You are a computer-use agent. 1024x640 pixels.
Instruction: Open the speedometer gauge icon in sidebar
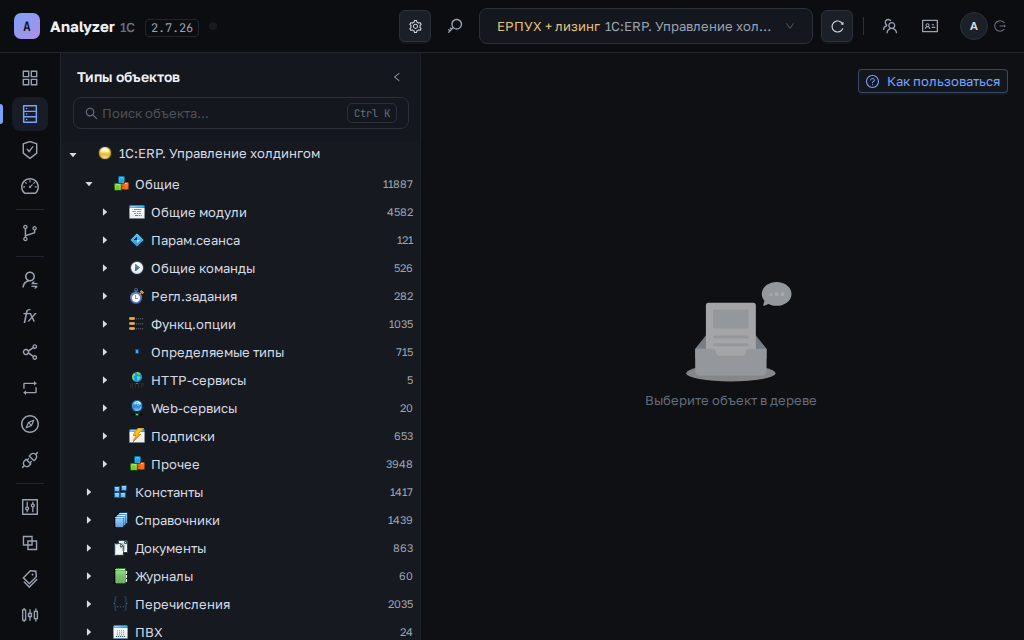click(x=30, y=186)
